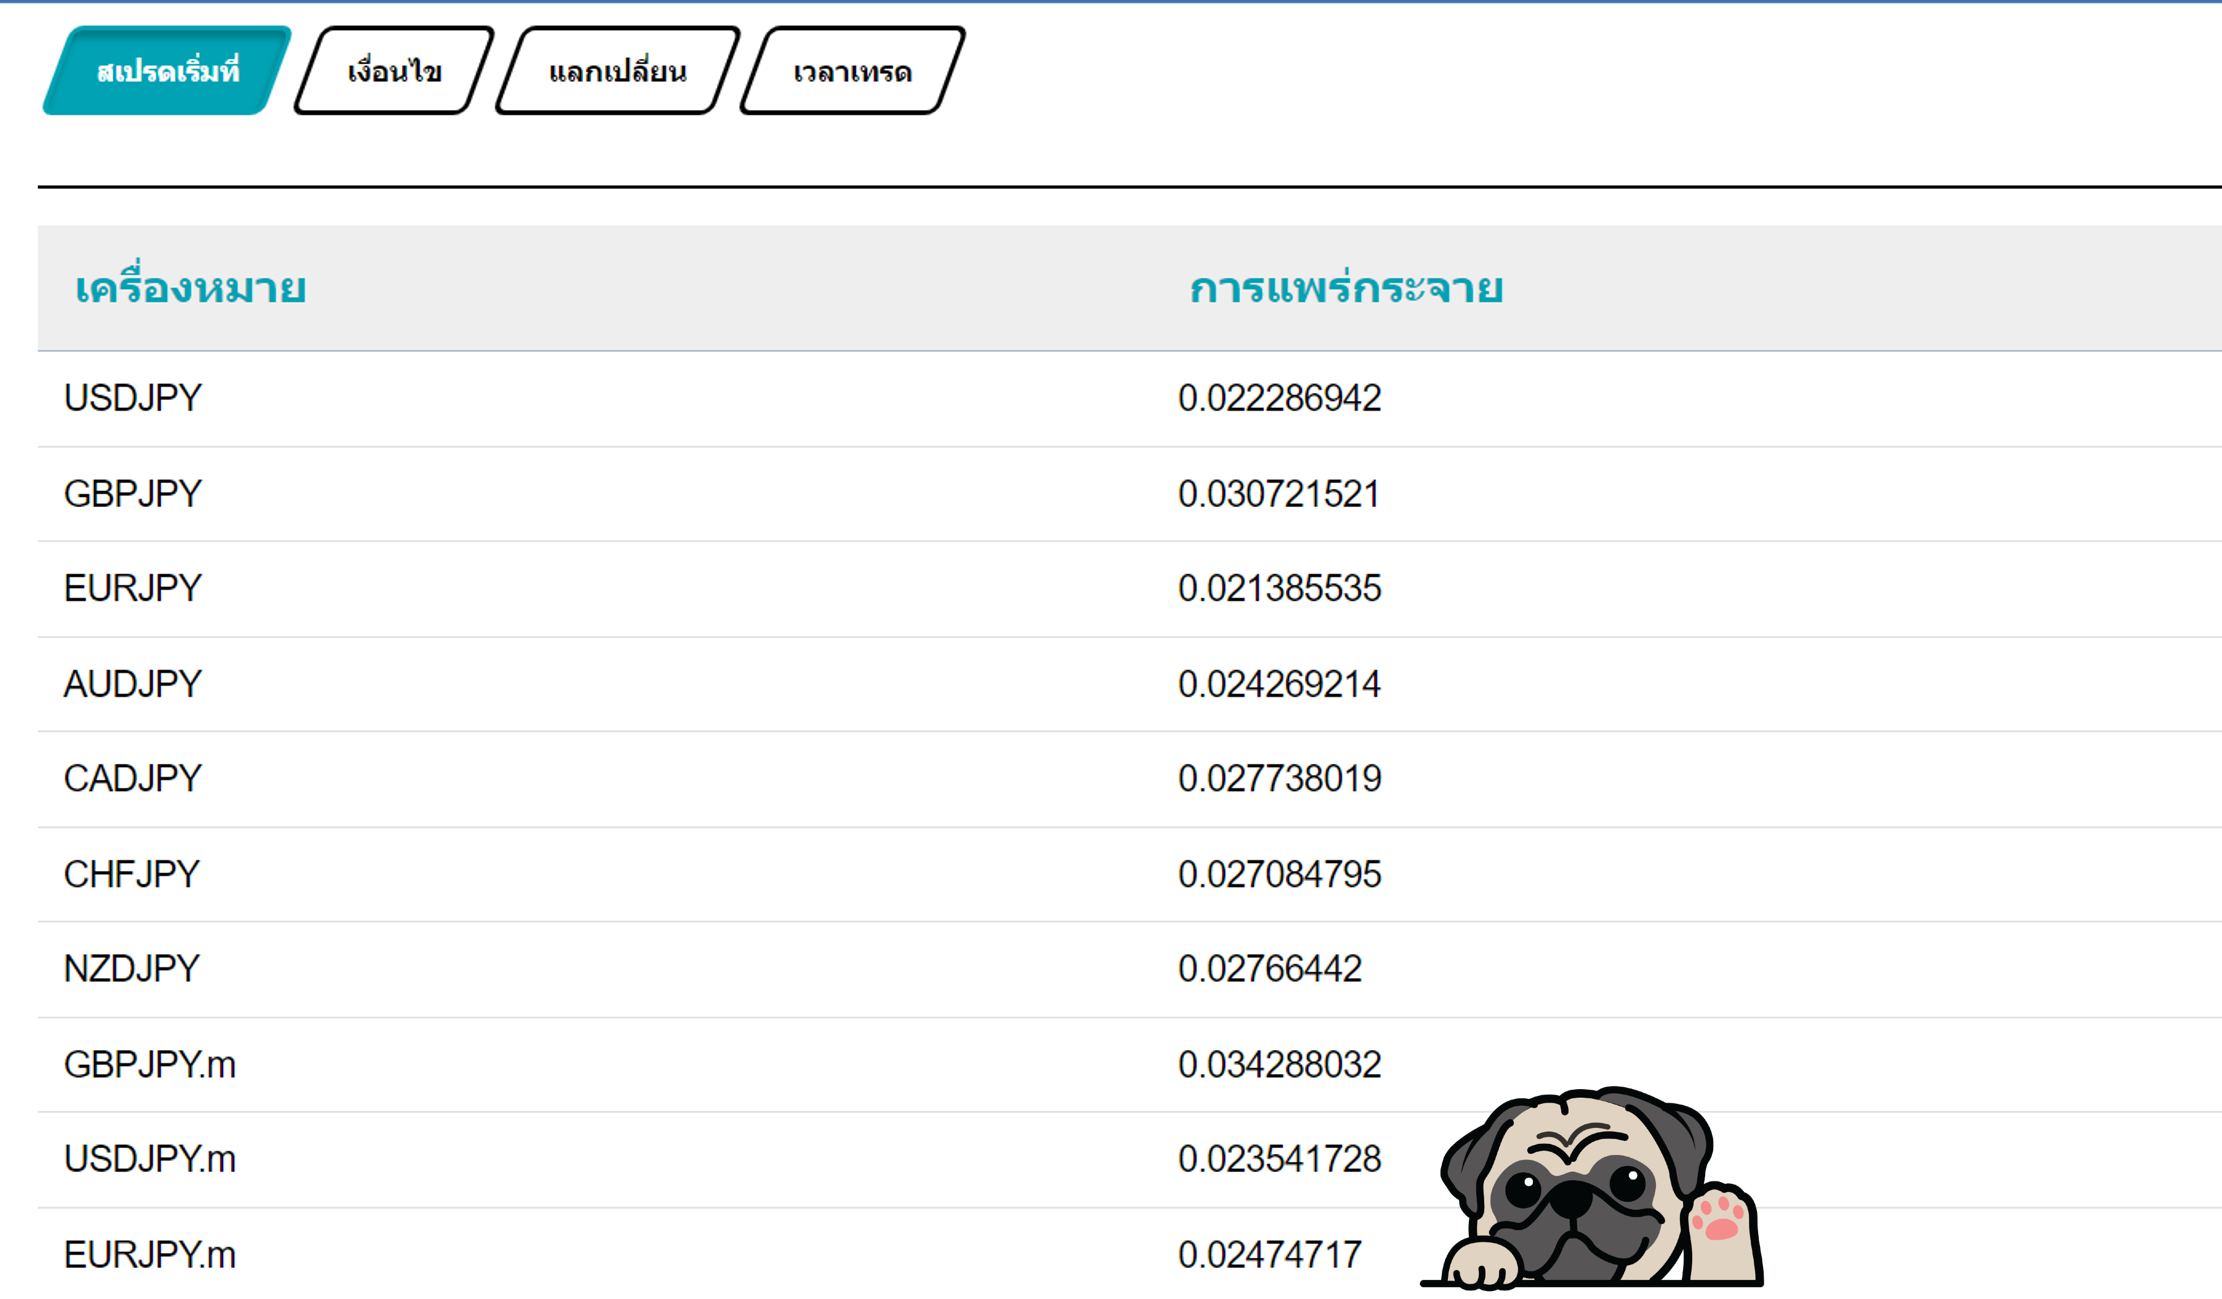
Task: Click the เครื่องหมาย column header
Action: (x=190, y=288)
